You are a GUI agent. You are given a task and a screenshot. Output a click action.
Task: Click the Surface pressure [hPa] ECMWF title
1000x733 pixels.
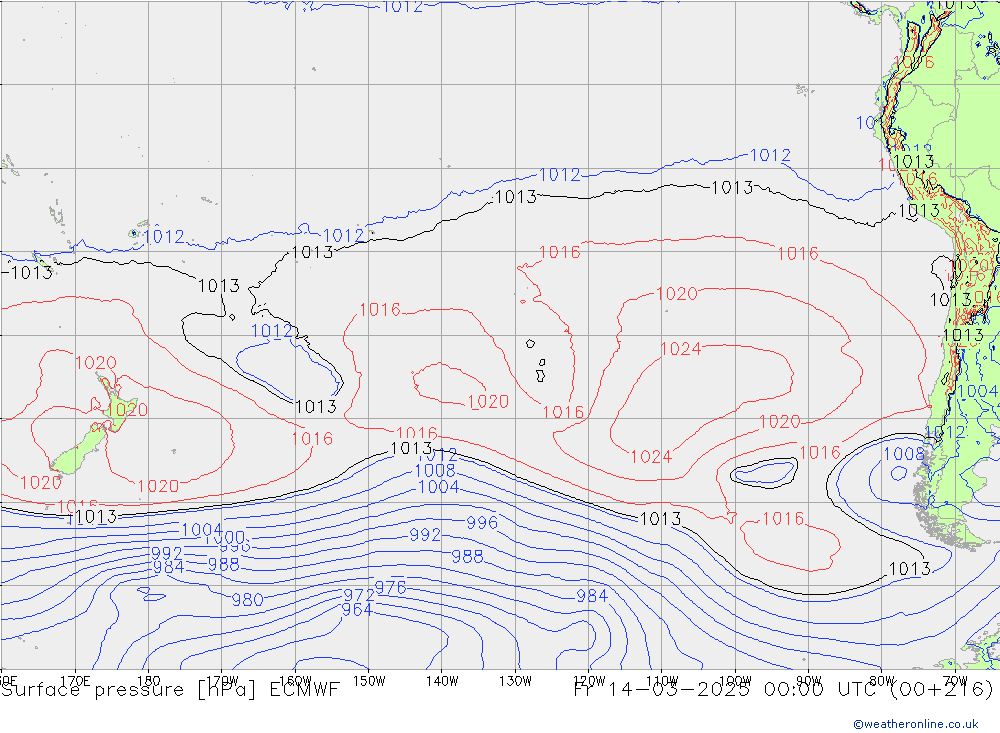tap(171, 689)
